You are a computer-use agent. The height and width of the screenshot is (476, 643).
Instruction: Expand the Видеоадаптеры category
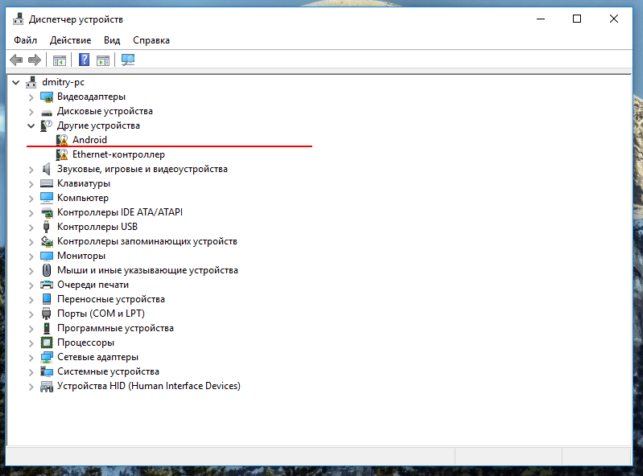[x=31, y=97]
